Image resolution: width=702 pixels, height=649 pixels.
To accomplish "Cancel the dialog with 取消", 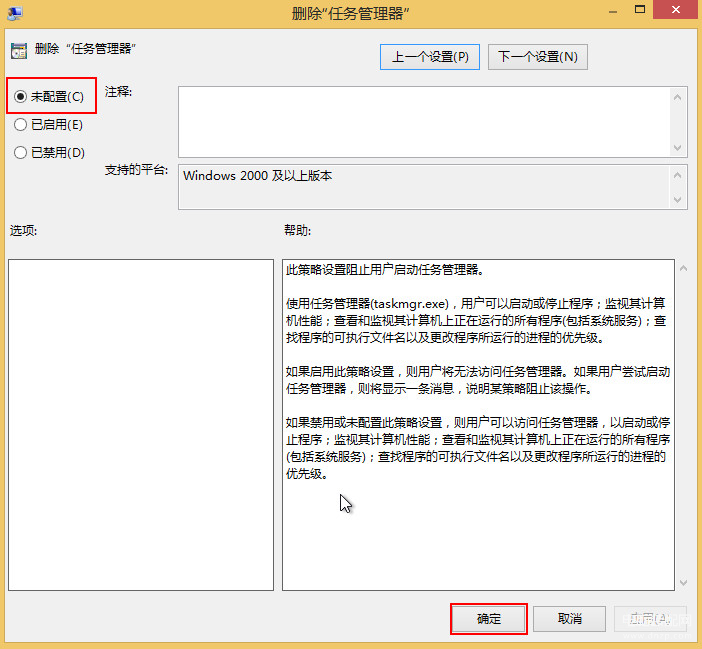I will (569, 619).
